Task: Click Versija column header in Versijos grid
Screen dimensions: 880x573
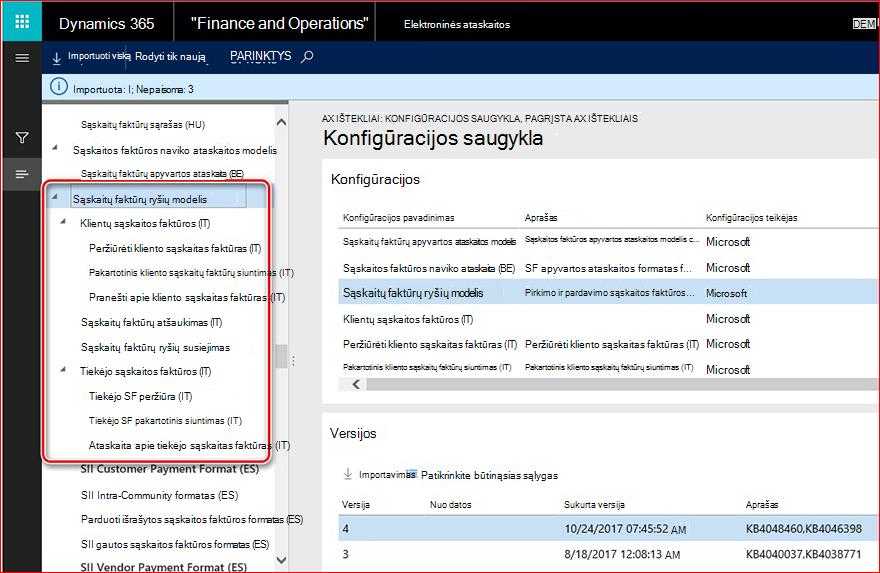Action: [x=356, y=505]
